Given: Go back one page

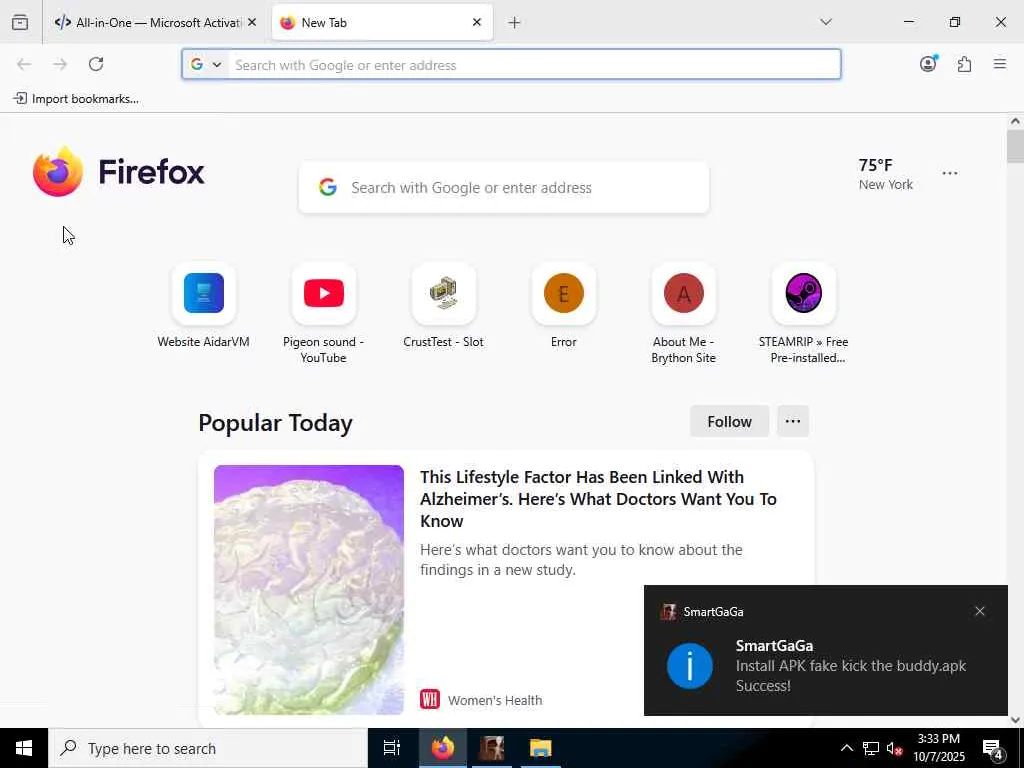Looking at the screenshot, I should coord(24,64).
